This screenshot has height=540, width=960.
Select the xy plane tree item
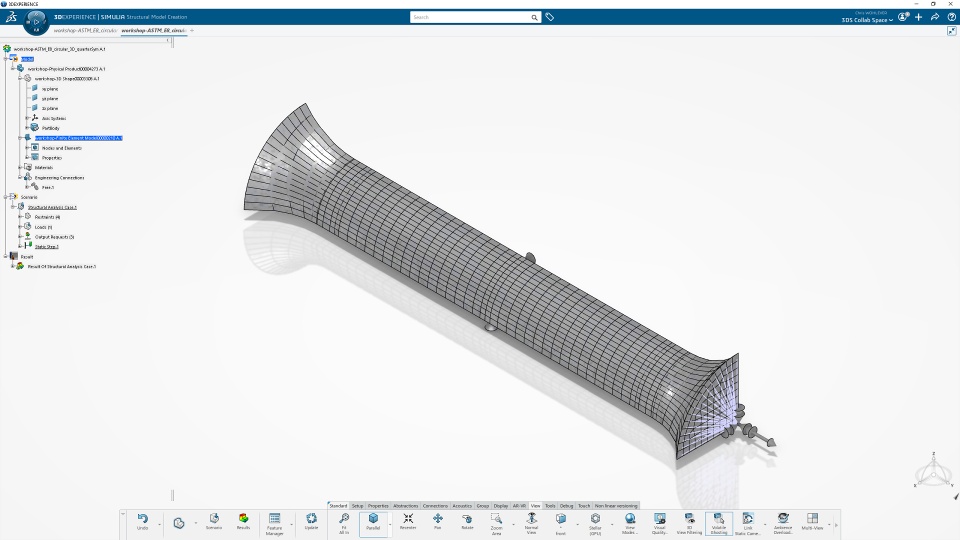(50, 89)
